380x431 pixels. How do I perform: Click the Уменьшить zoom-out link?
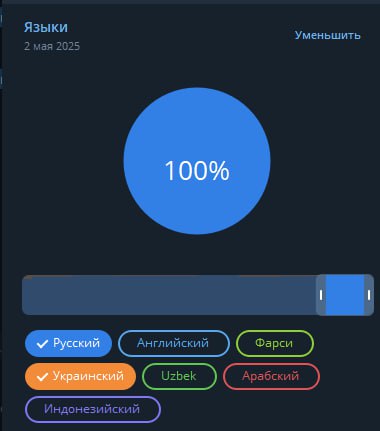[327, 35]
